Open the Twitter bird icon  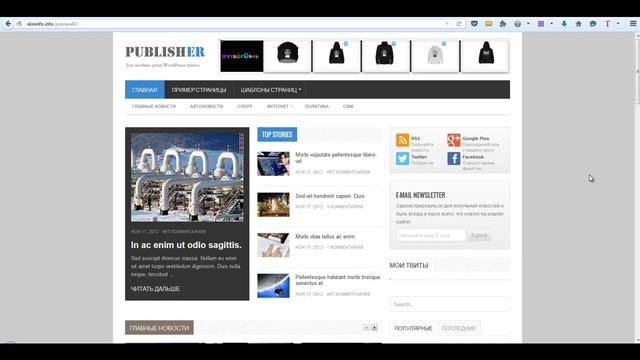click(x=402, y=158)
